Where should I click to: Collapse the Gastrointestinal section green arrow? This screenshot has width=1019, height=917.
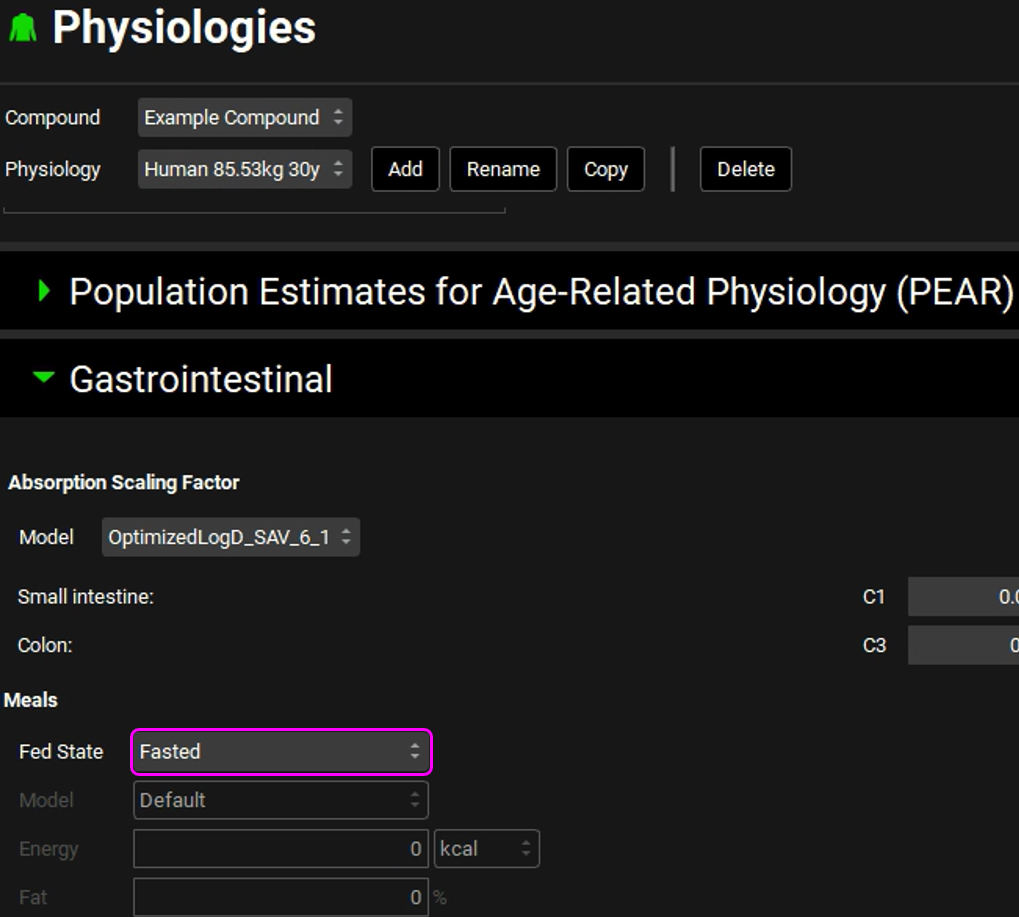coord(43,378)
